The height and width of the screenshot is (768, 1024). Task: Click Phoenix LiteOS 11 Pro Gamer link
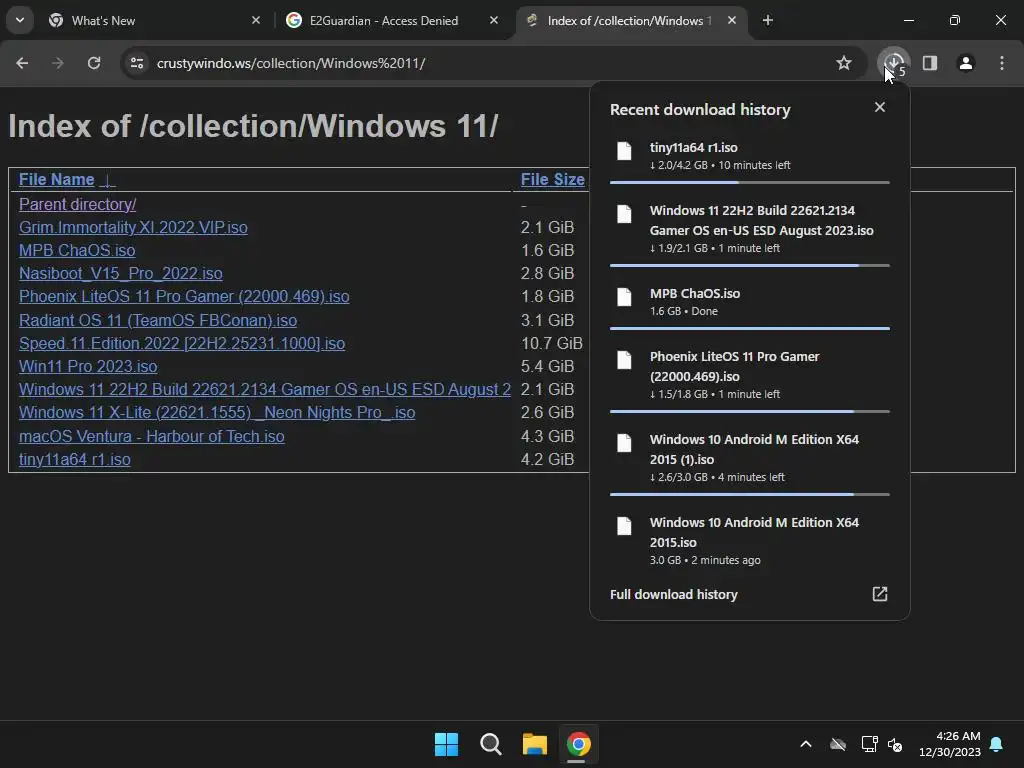click(x=184, y=296)
